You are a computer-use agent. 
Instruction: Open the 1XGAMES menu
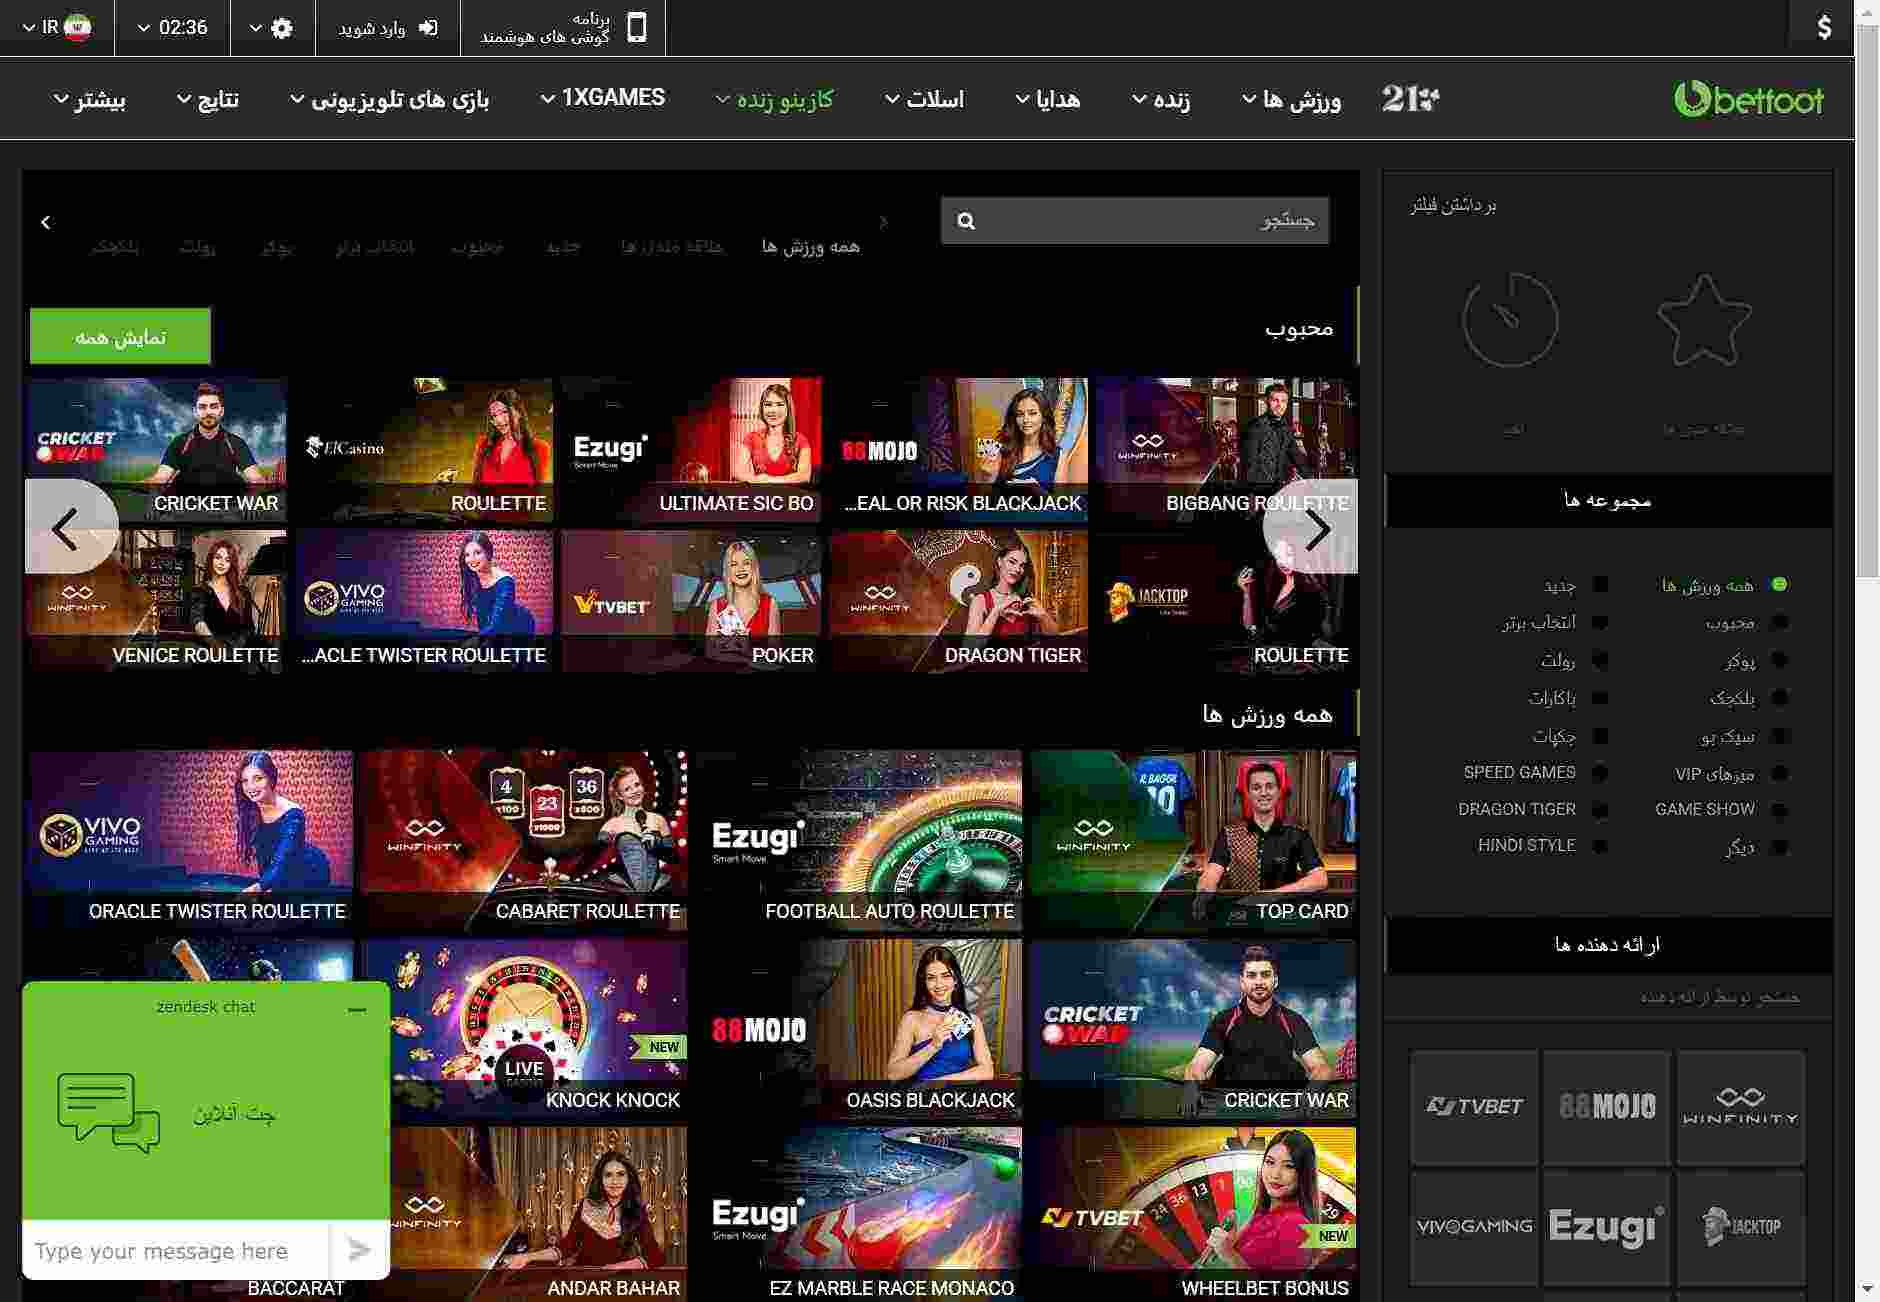point(602,98)
